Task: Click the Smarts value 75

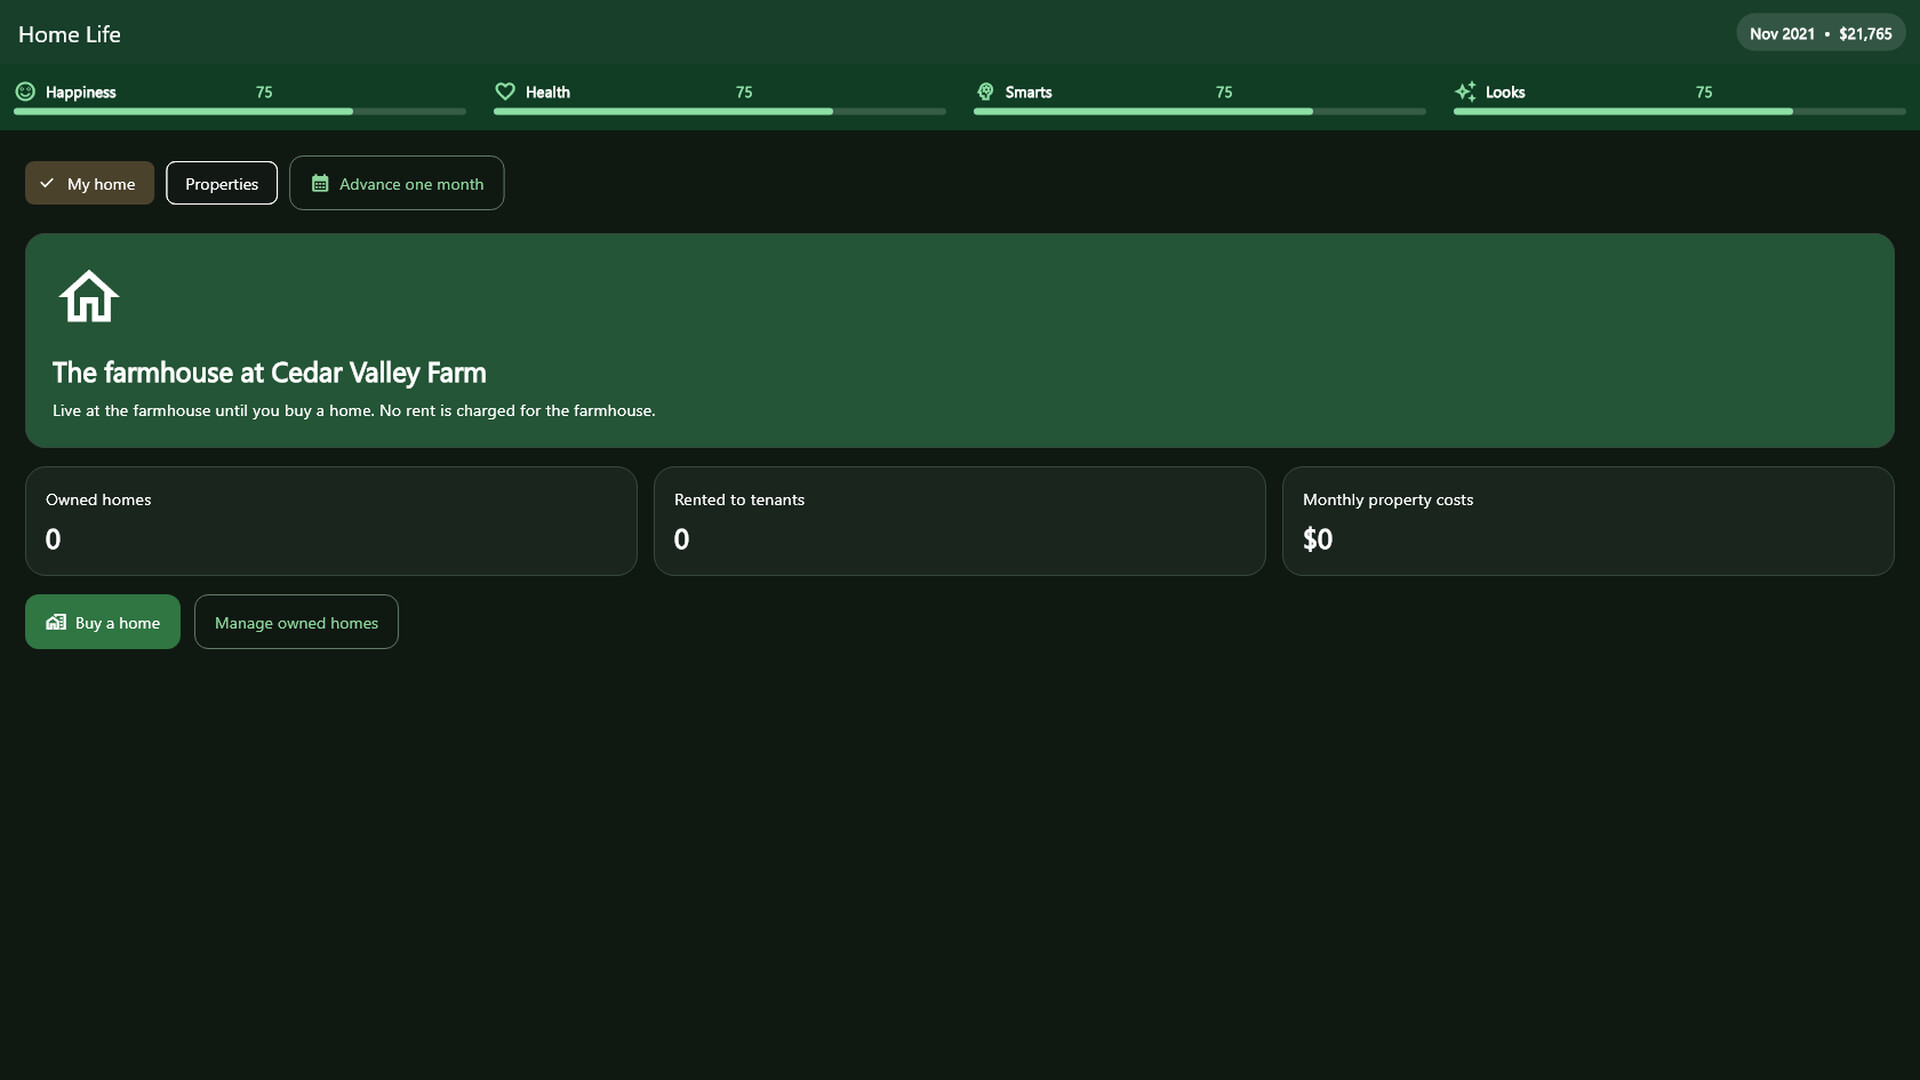Action: tap(1224, 92)
